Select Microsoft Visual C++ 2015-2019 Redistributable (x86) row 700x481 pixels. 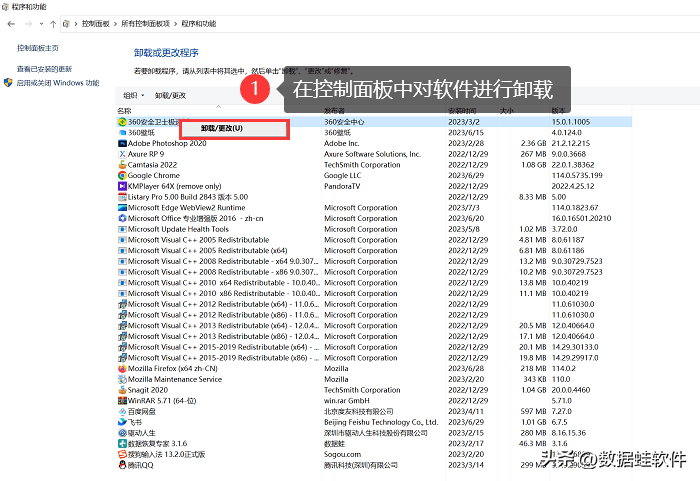click(x=374, y=358)
